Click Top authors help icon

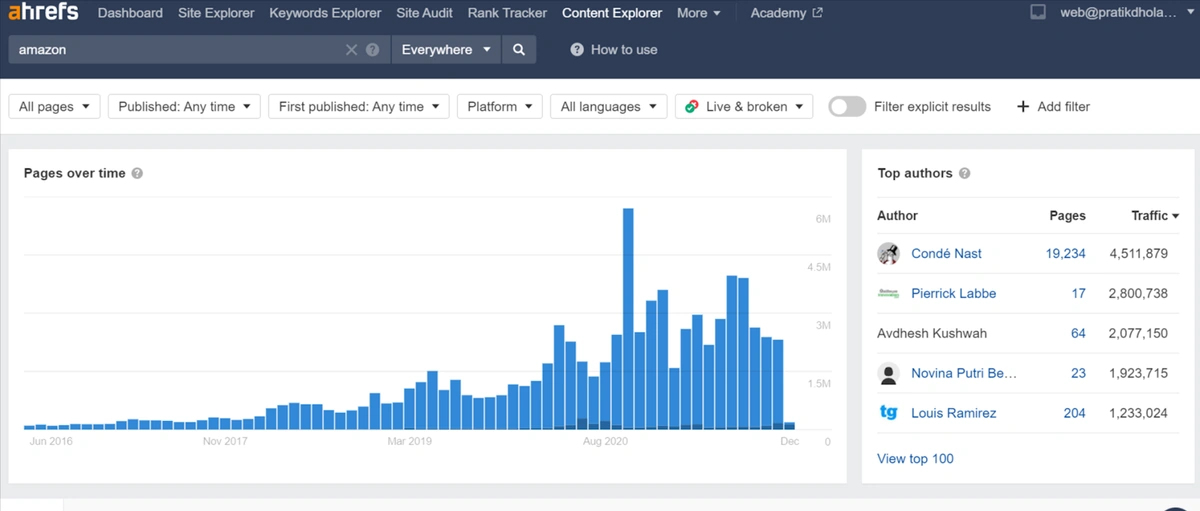[964, 173]
